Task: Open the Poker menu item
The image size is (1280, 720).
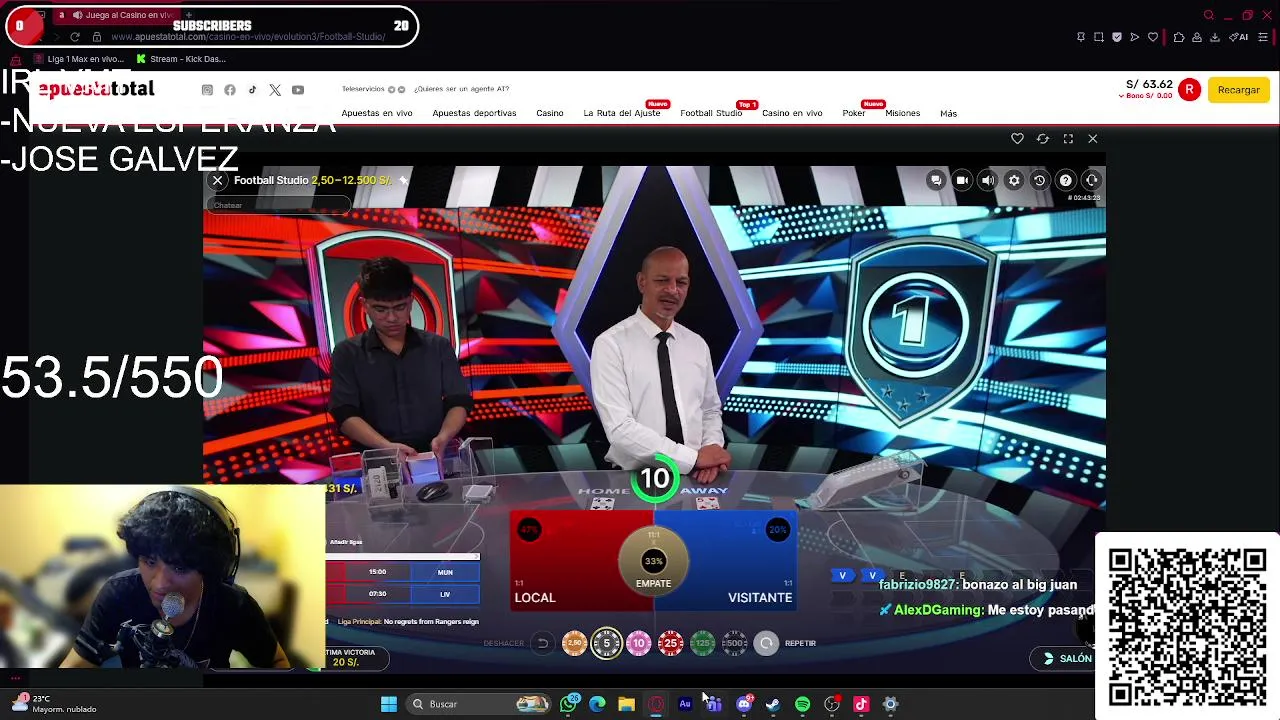Action: pyautogui.click(x=854, y=113)
